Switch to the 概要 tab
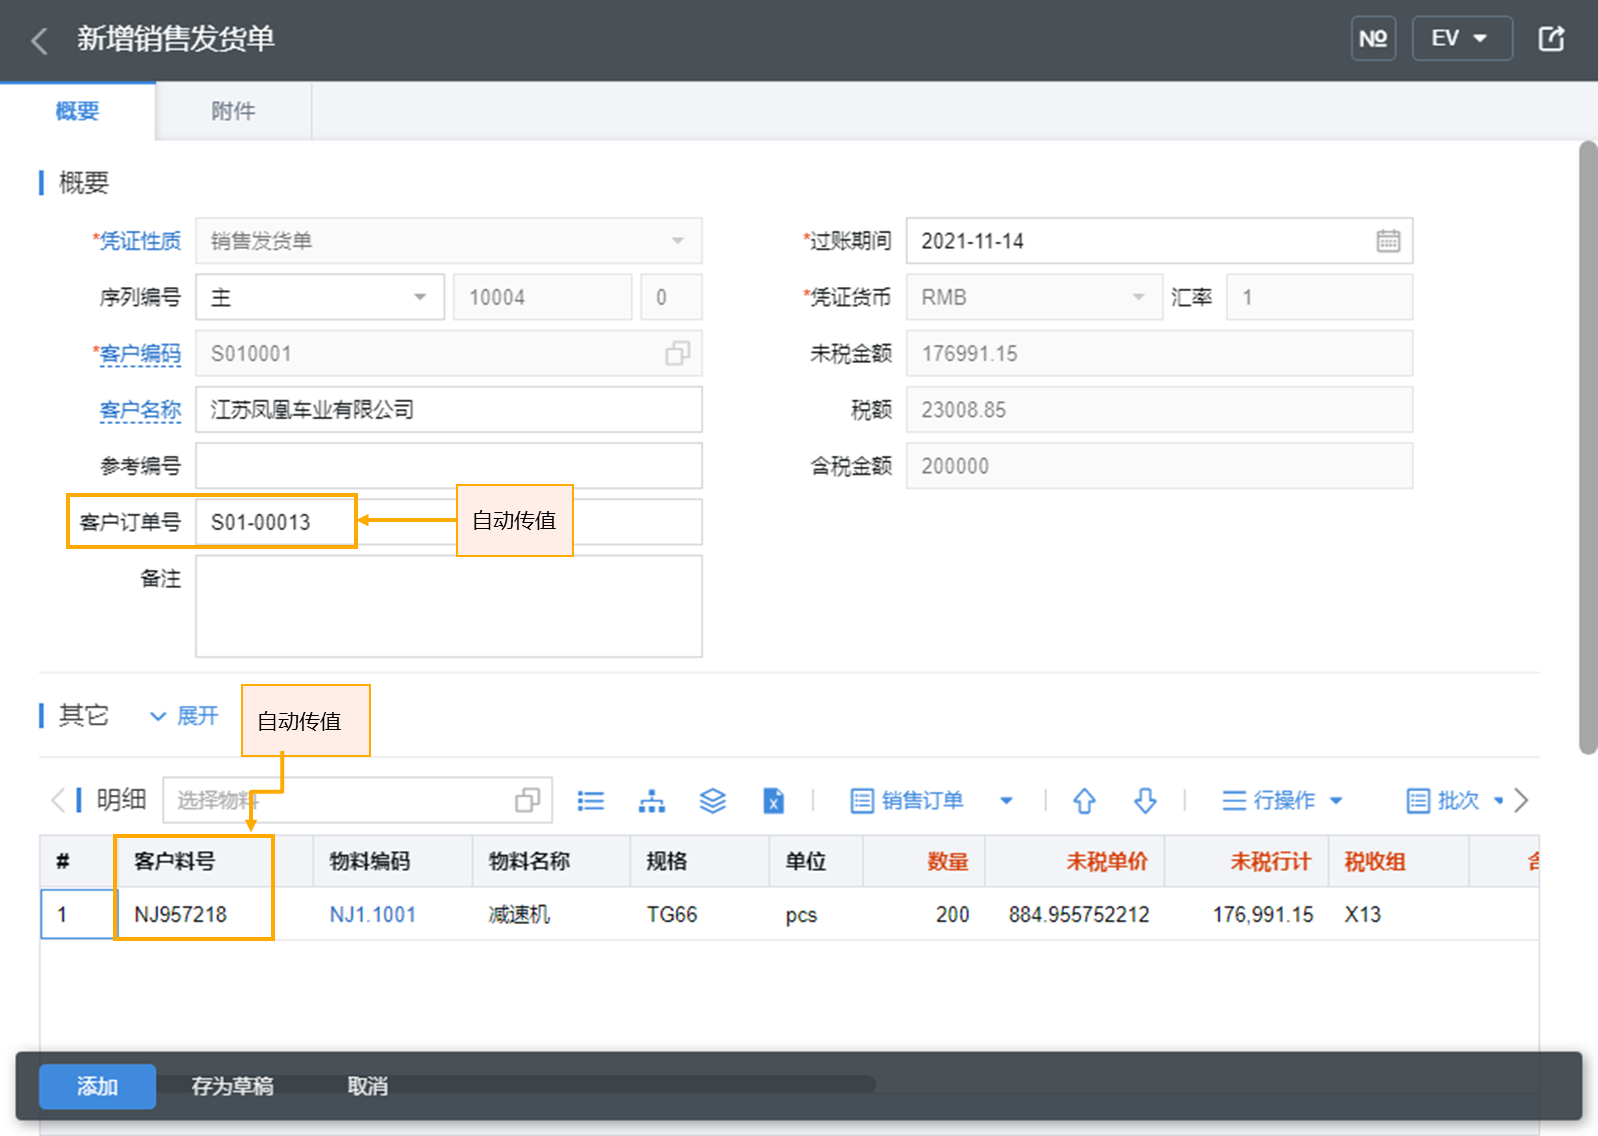 (77, 111)
